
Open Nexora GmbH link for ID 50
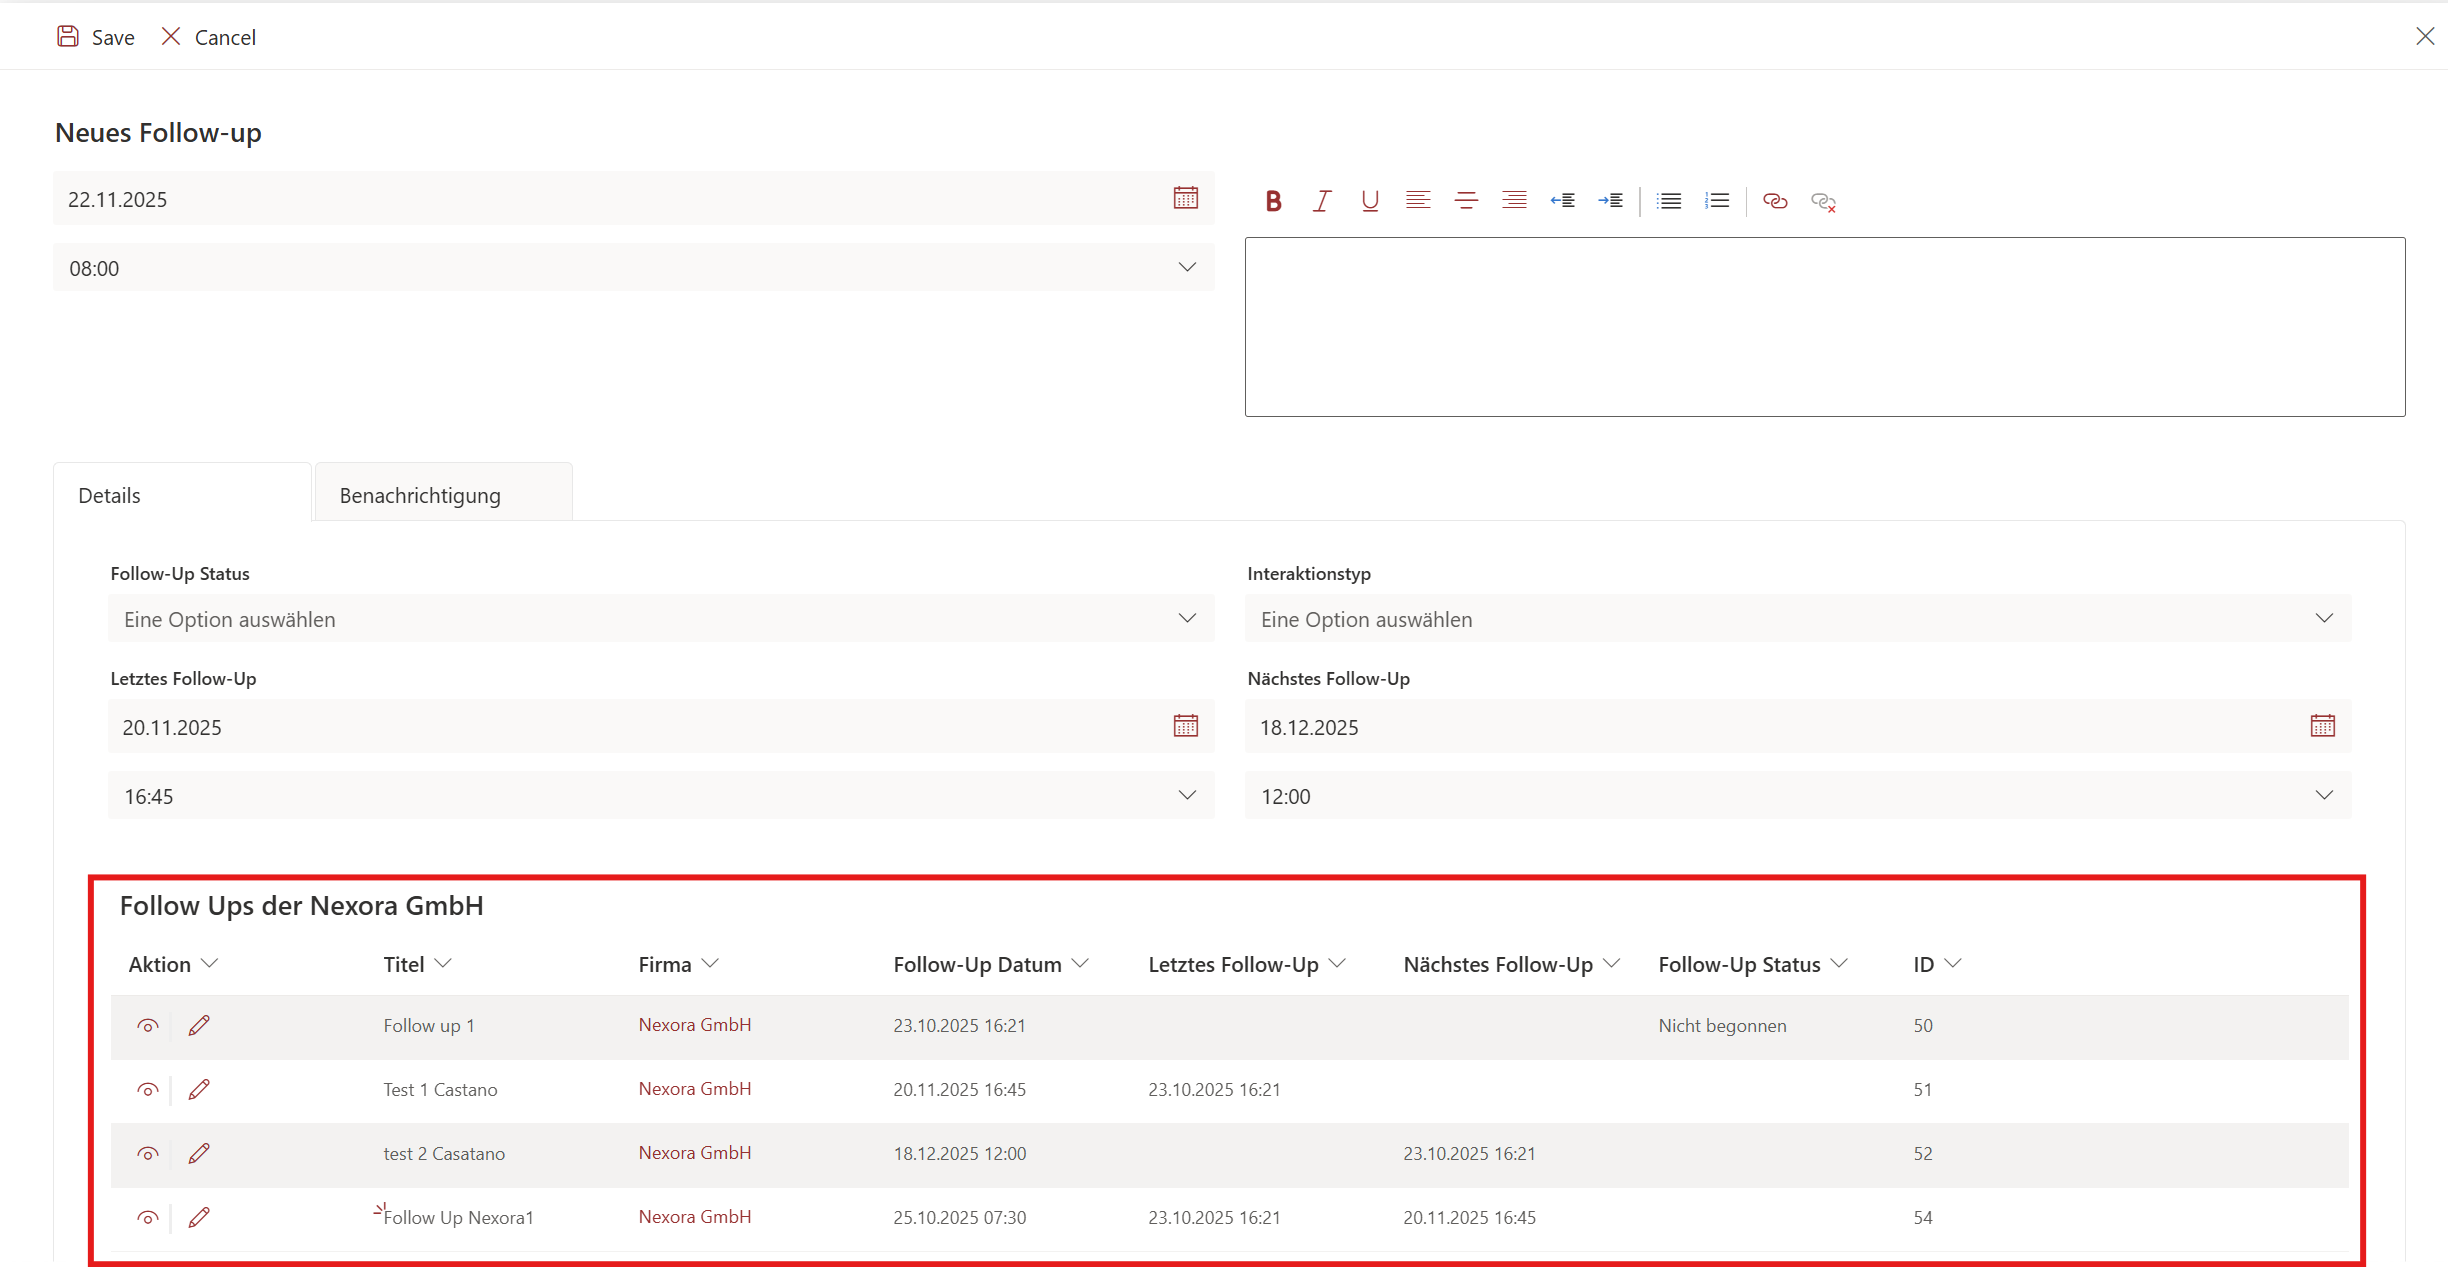click(694, 1025)
